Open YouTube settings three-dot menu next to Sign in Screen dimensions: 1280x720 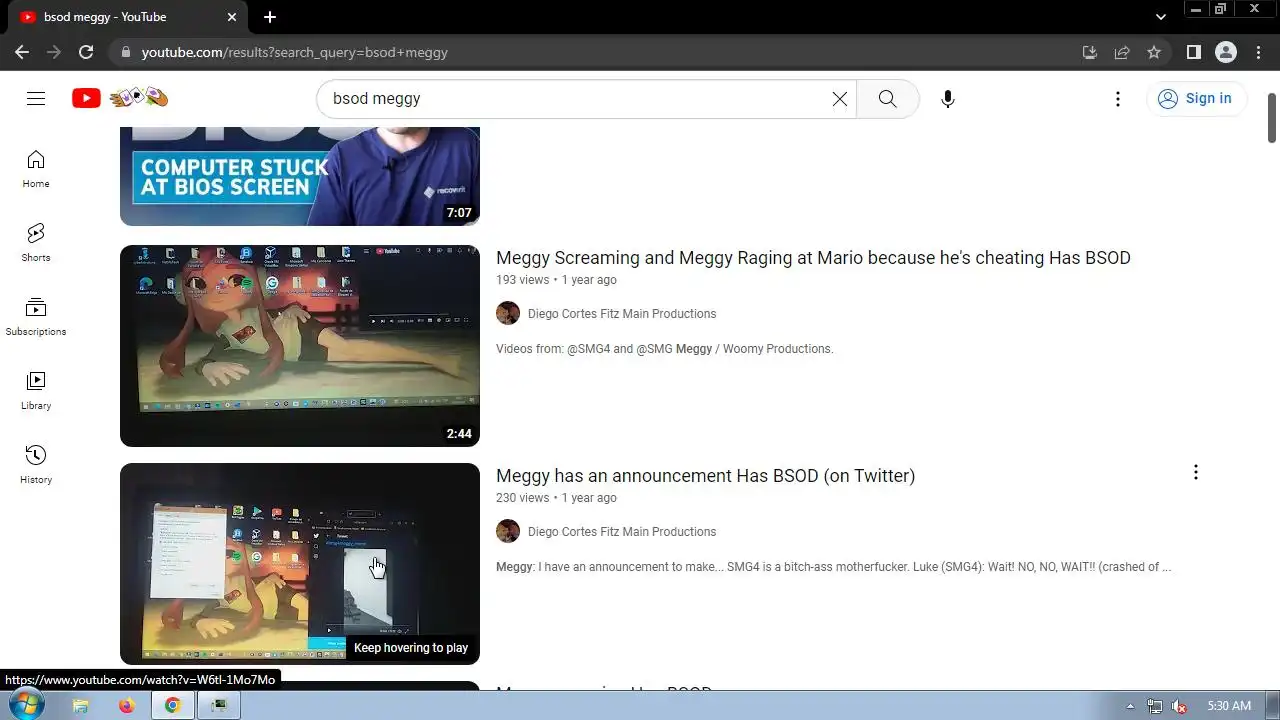click(1118, 99)
